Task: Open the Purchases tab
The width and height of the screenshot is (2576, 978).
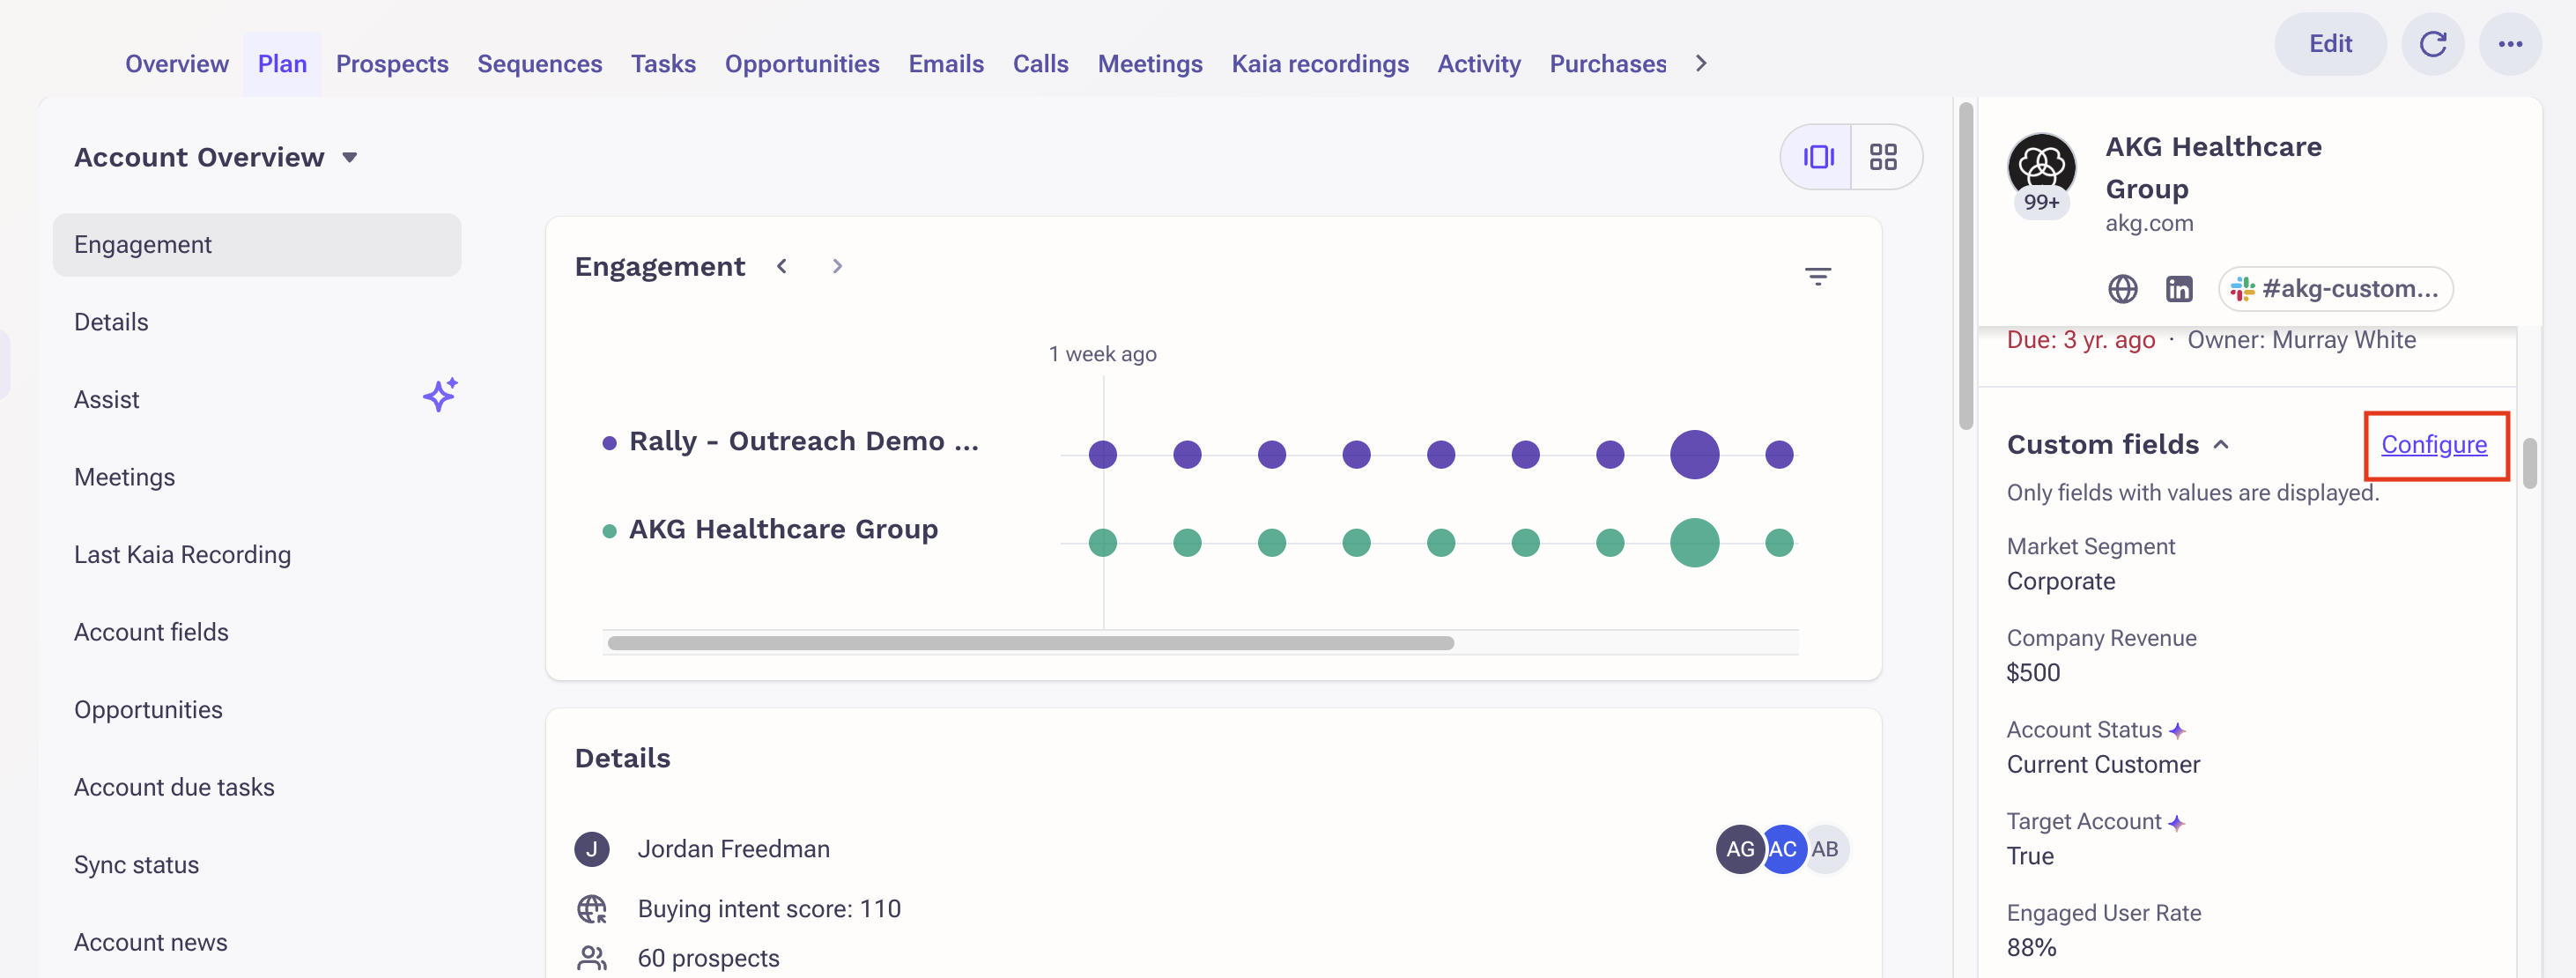Action: click(x=1608, y=64)
